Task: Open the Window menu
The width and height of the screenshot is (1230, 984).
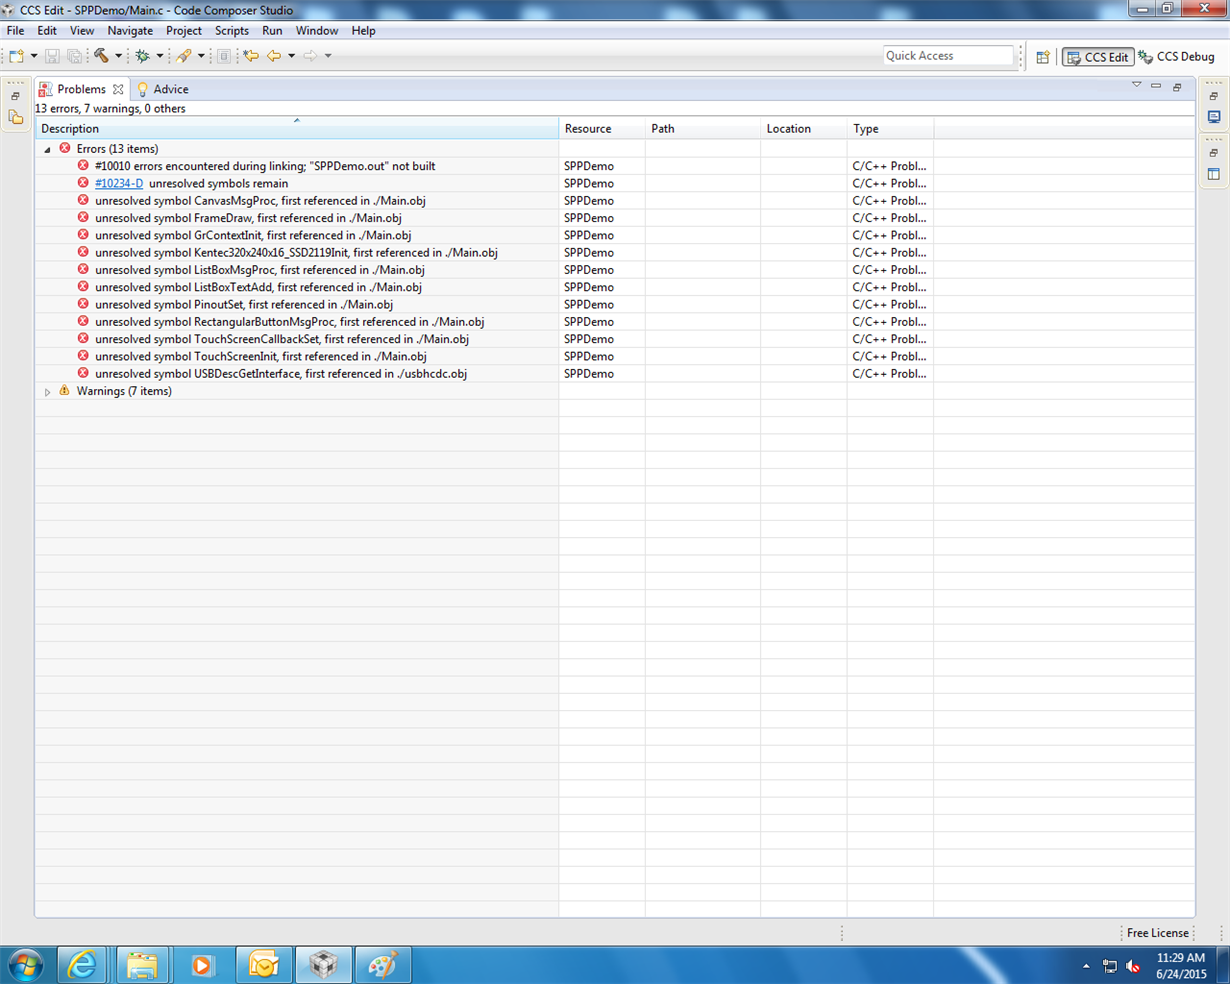Action: [317, 31]
